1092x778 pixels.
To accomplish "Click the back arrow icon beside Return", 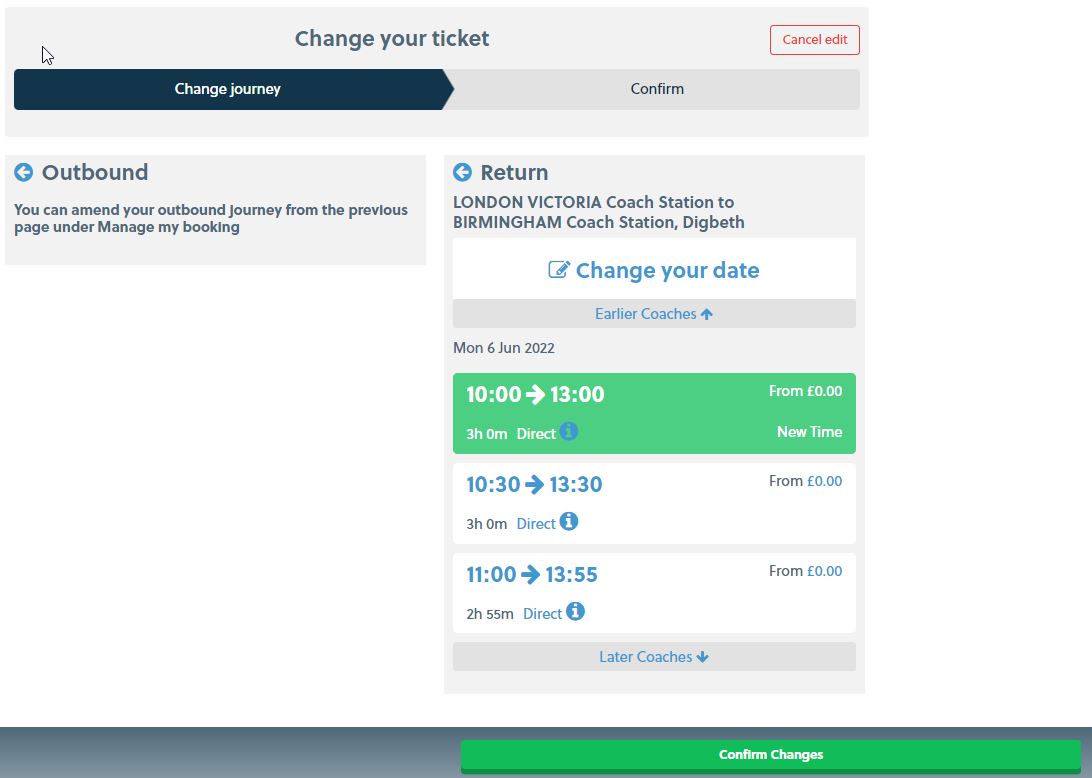I will tap(462, 172).
